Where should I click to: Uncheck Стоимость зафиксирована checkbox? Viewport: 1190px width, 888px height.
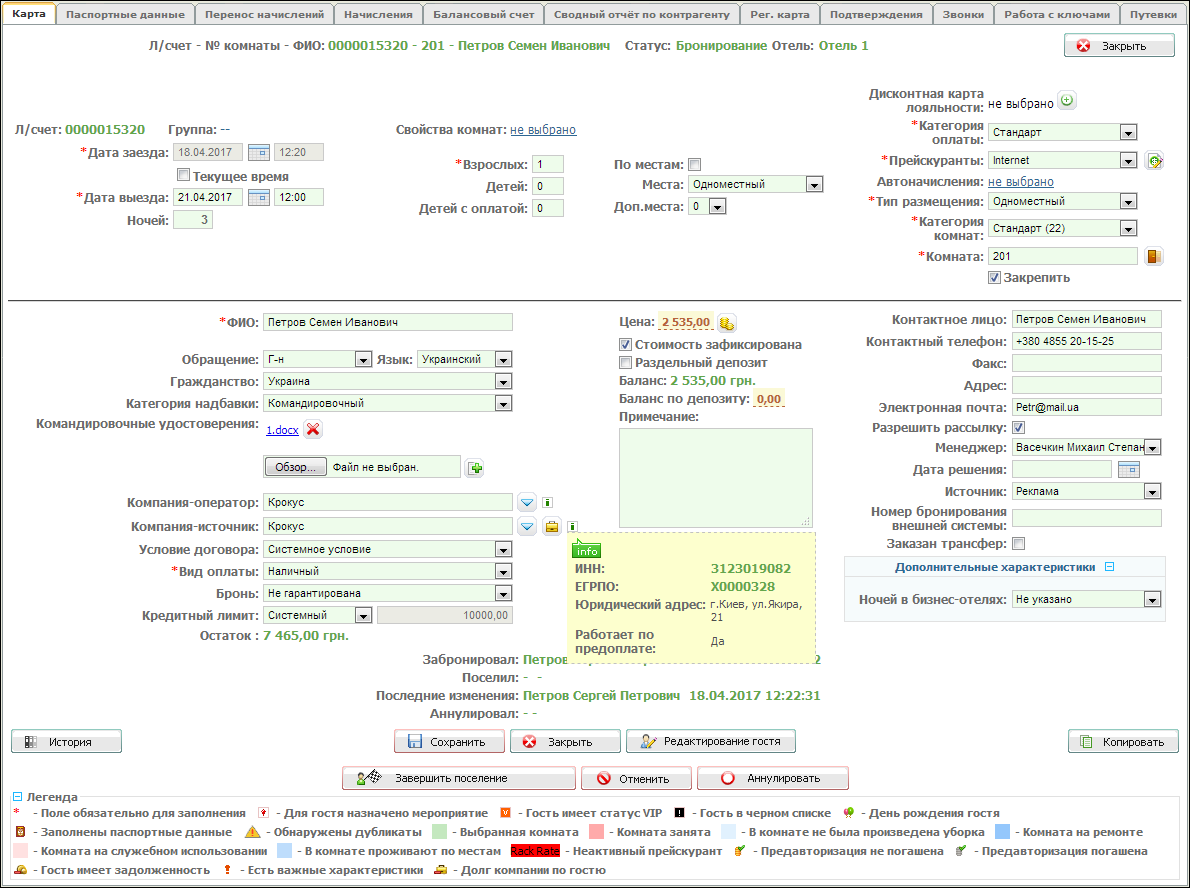pos(626,344)
